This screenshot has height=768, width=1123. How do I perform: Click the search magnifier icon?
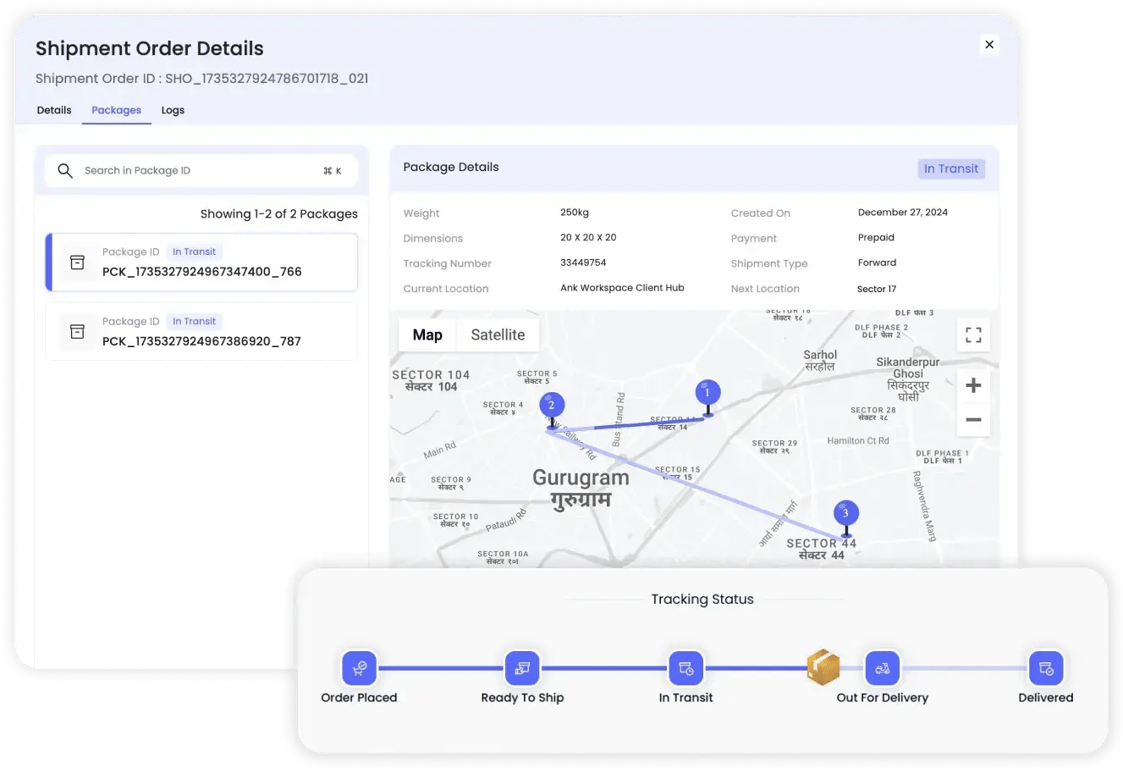coord(65,171)
